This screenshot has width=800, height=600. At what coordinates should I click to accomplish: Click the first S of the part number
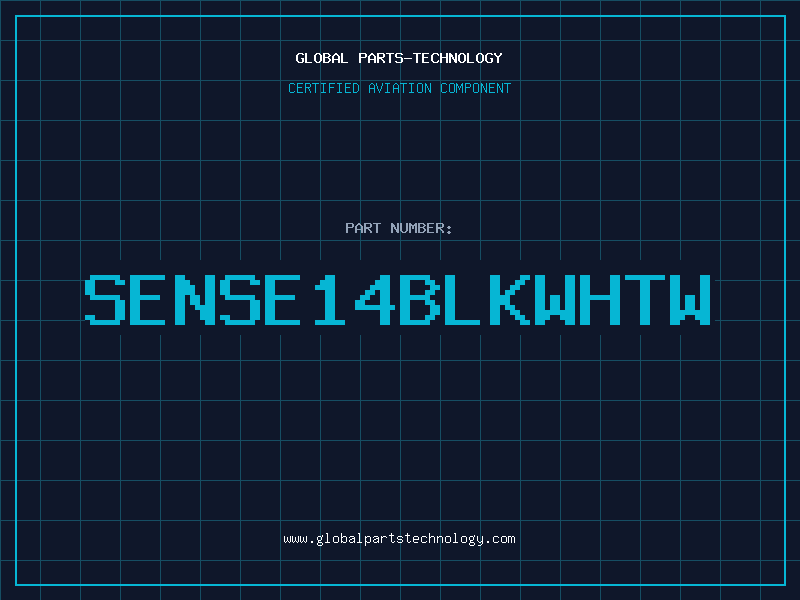click(105, 299)
